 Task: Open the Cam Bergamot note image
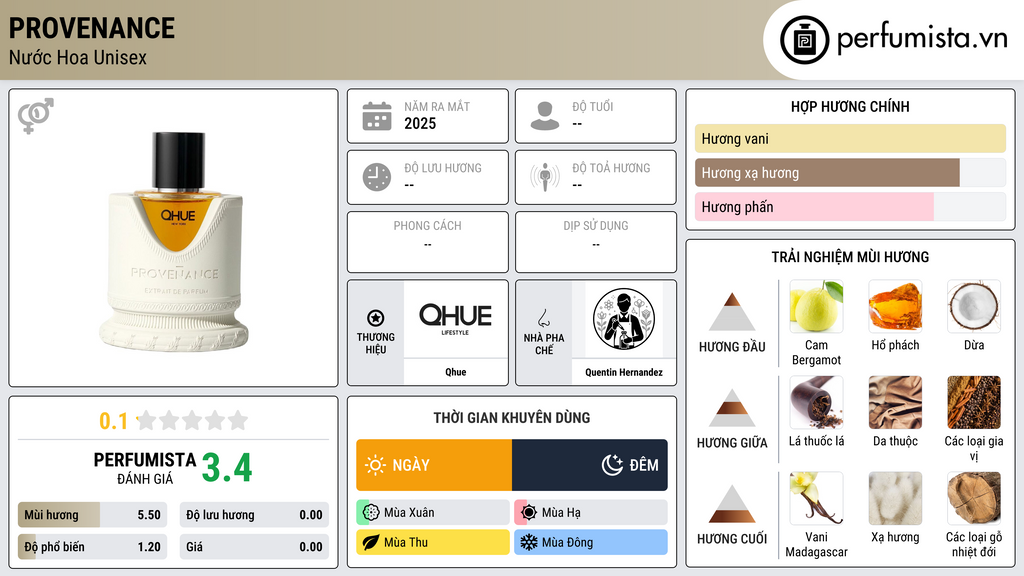pos(816,307)
